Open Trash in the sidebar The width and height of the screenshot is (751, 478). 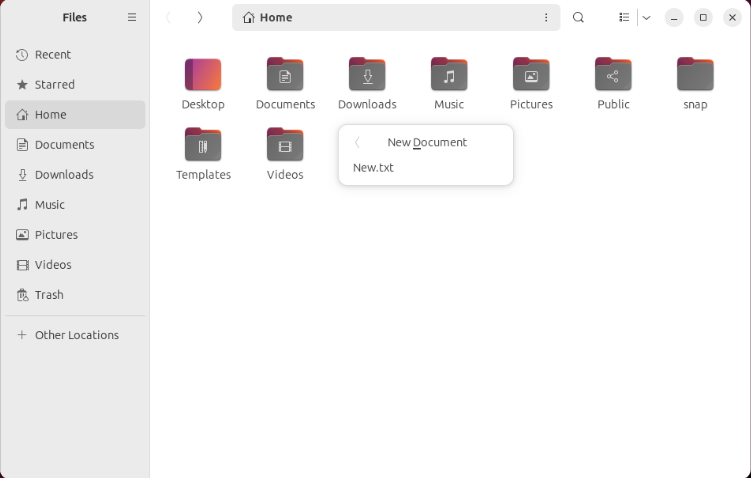(x=75, y=295)
